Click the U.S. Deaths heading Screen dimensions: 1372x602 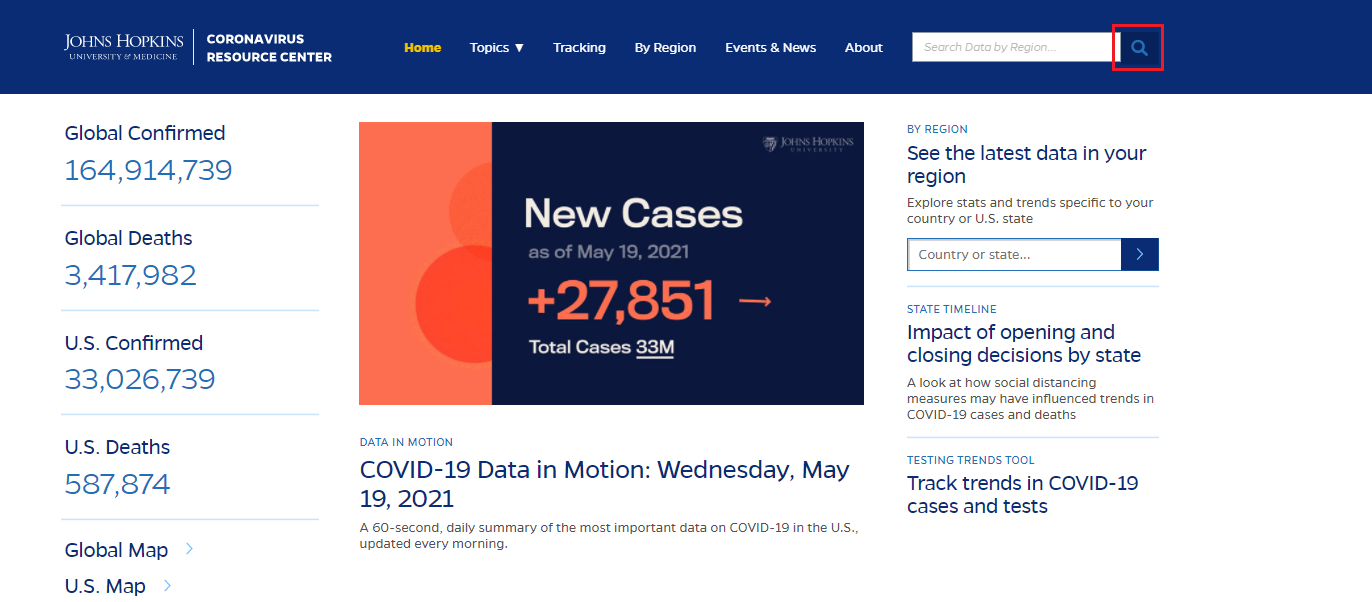pos(117,447)
